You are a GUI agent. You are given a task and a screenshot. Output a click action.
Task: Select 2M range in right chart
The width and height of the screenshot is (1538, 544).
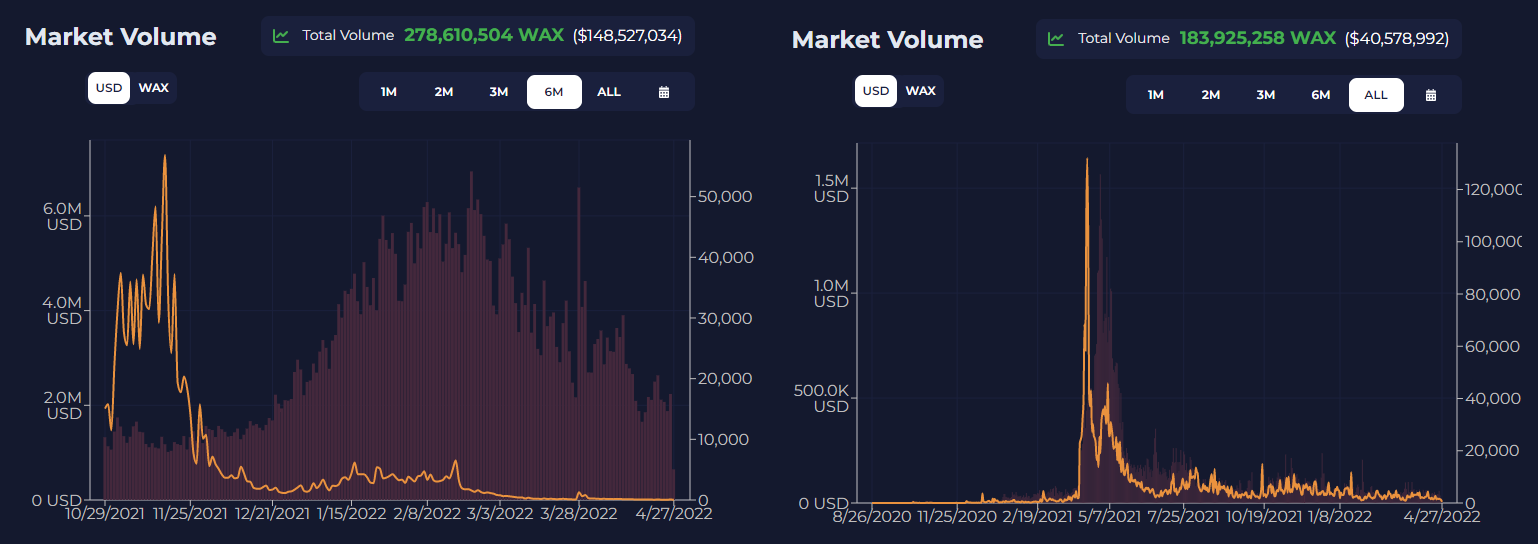pyautogui.click(x=1211, y=95)
